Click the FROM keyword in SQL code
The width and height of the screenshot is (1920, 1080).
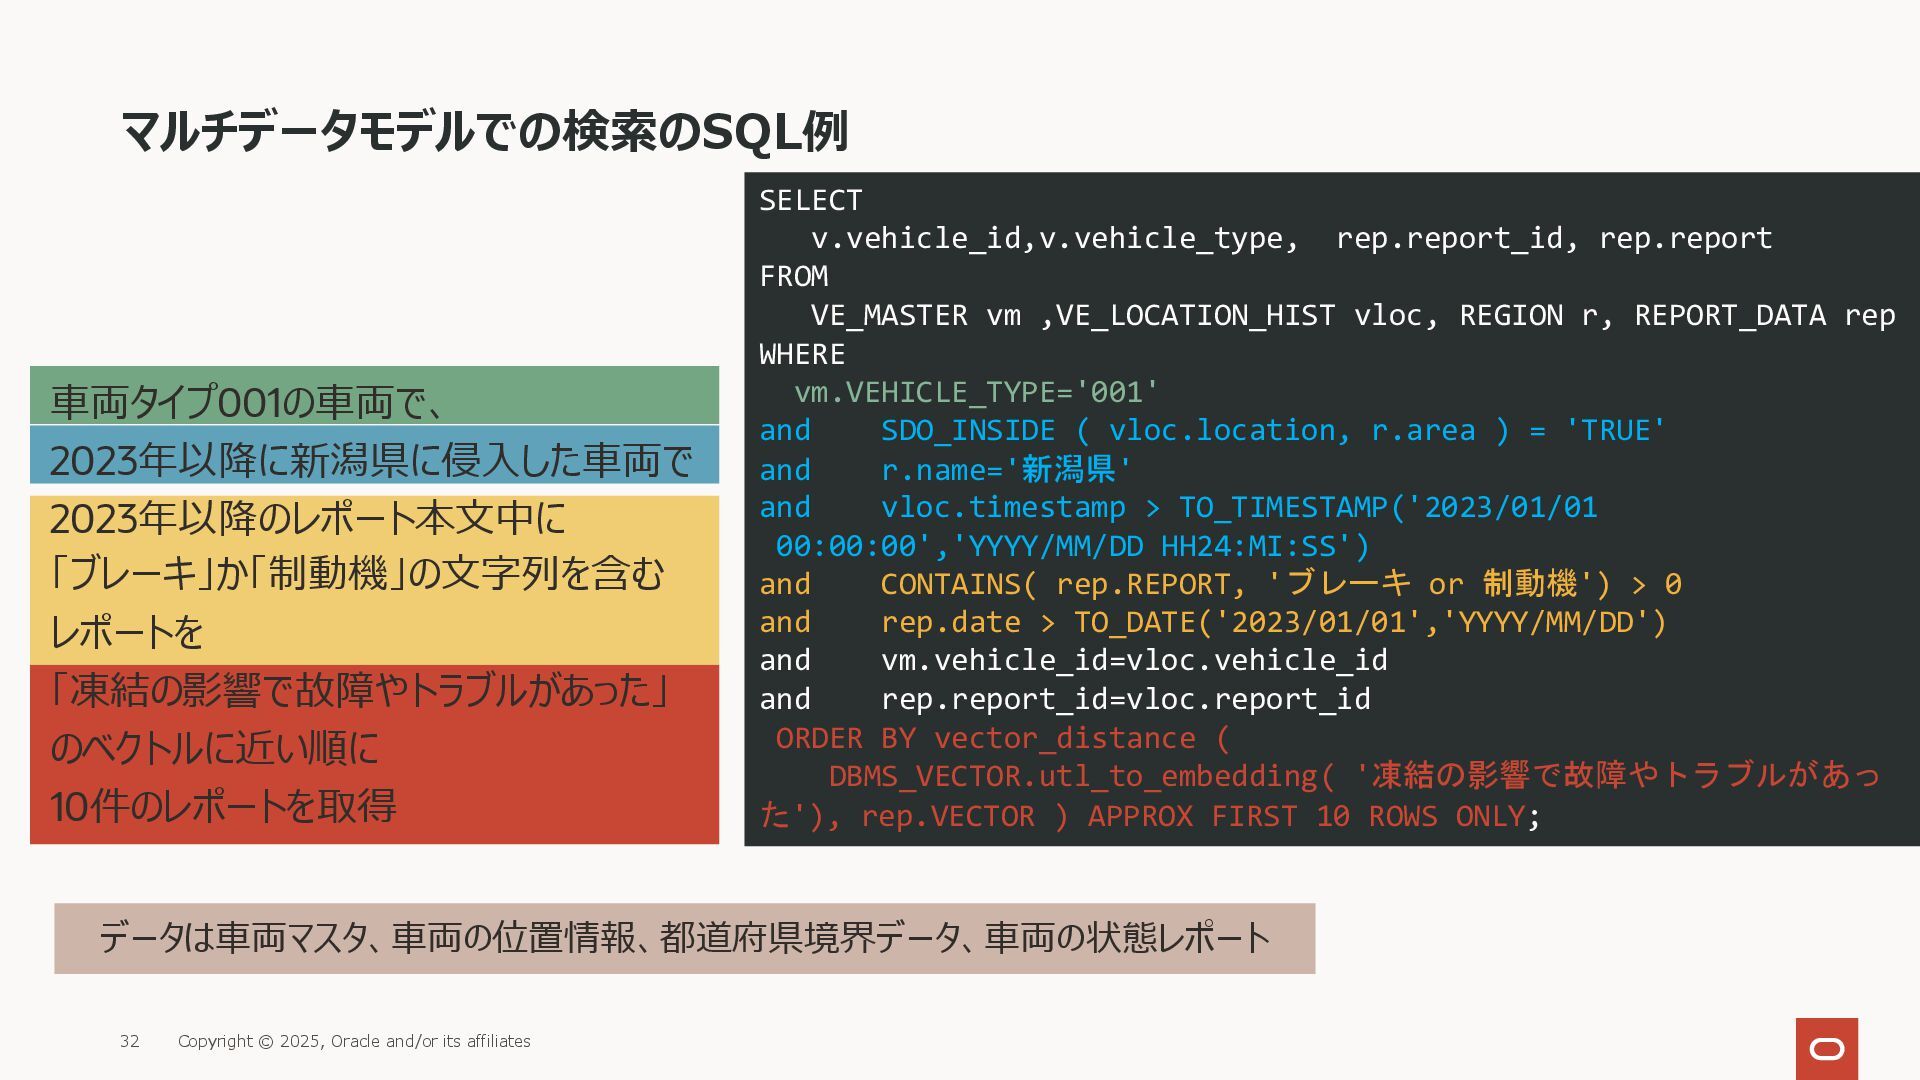(x=793, y=276)
